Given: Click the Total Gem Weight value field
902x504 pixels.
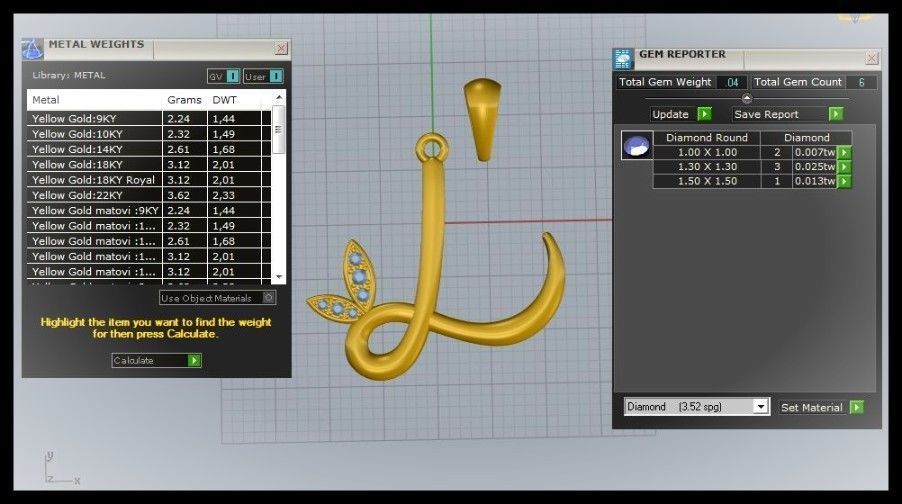Looking at the screenshot, I should 732,82.
